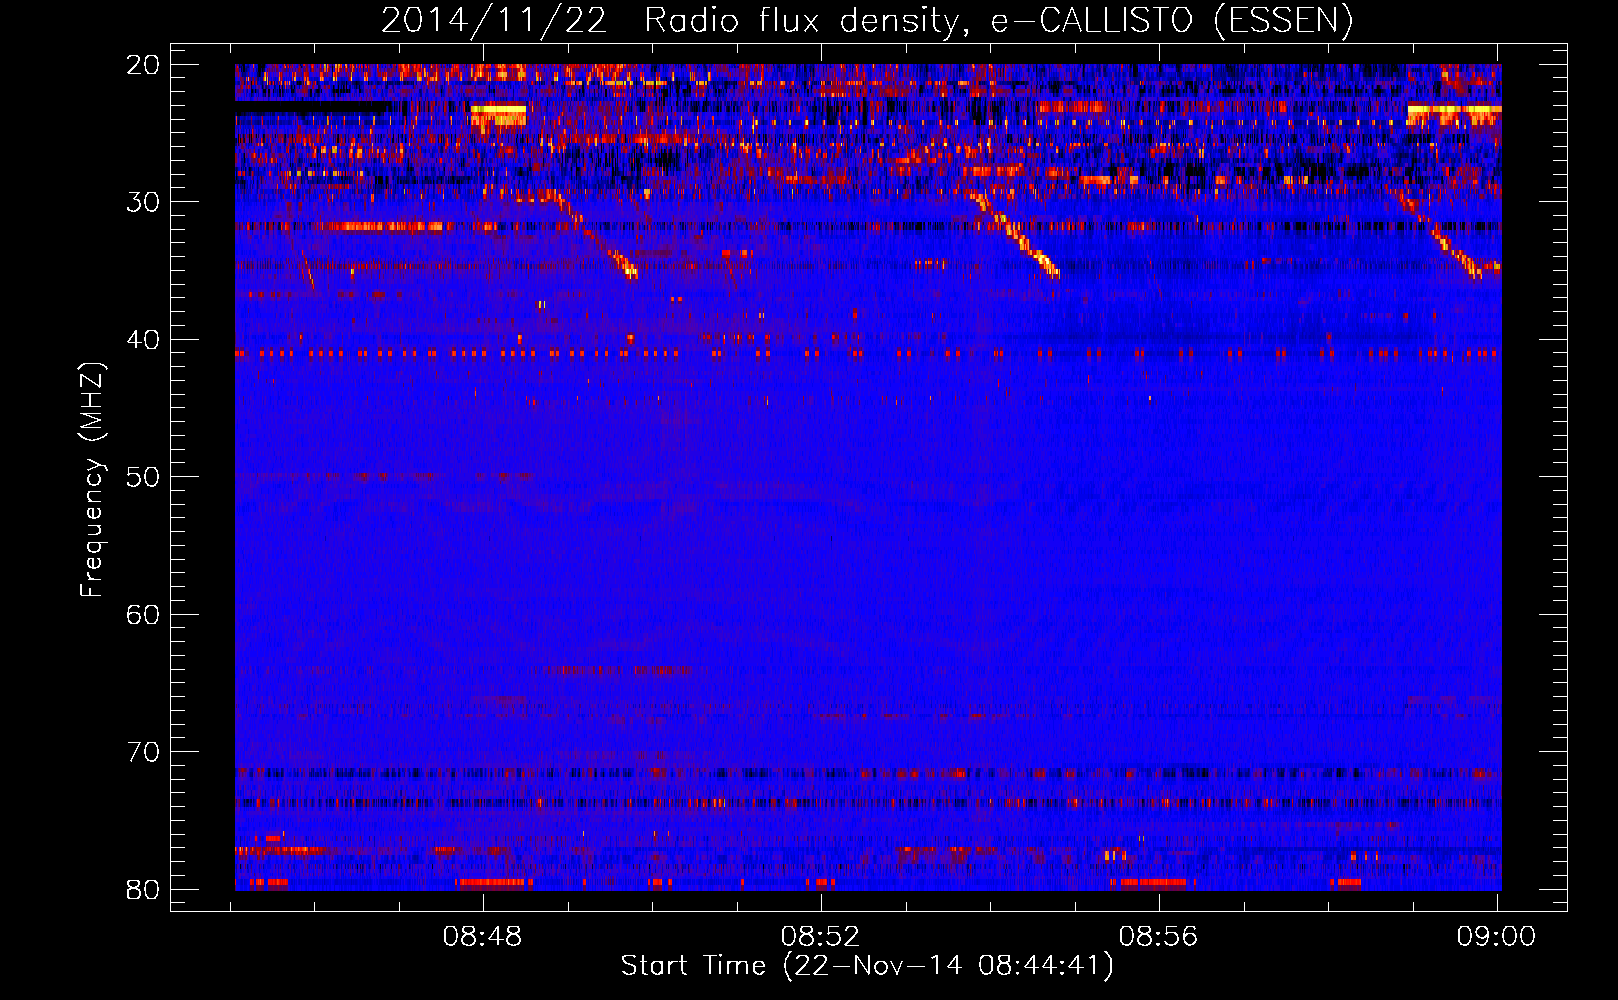
Task: Click the 08:48 time tick label
Action: coord(483,937)
